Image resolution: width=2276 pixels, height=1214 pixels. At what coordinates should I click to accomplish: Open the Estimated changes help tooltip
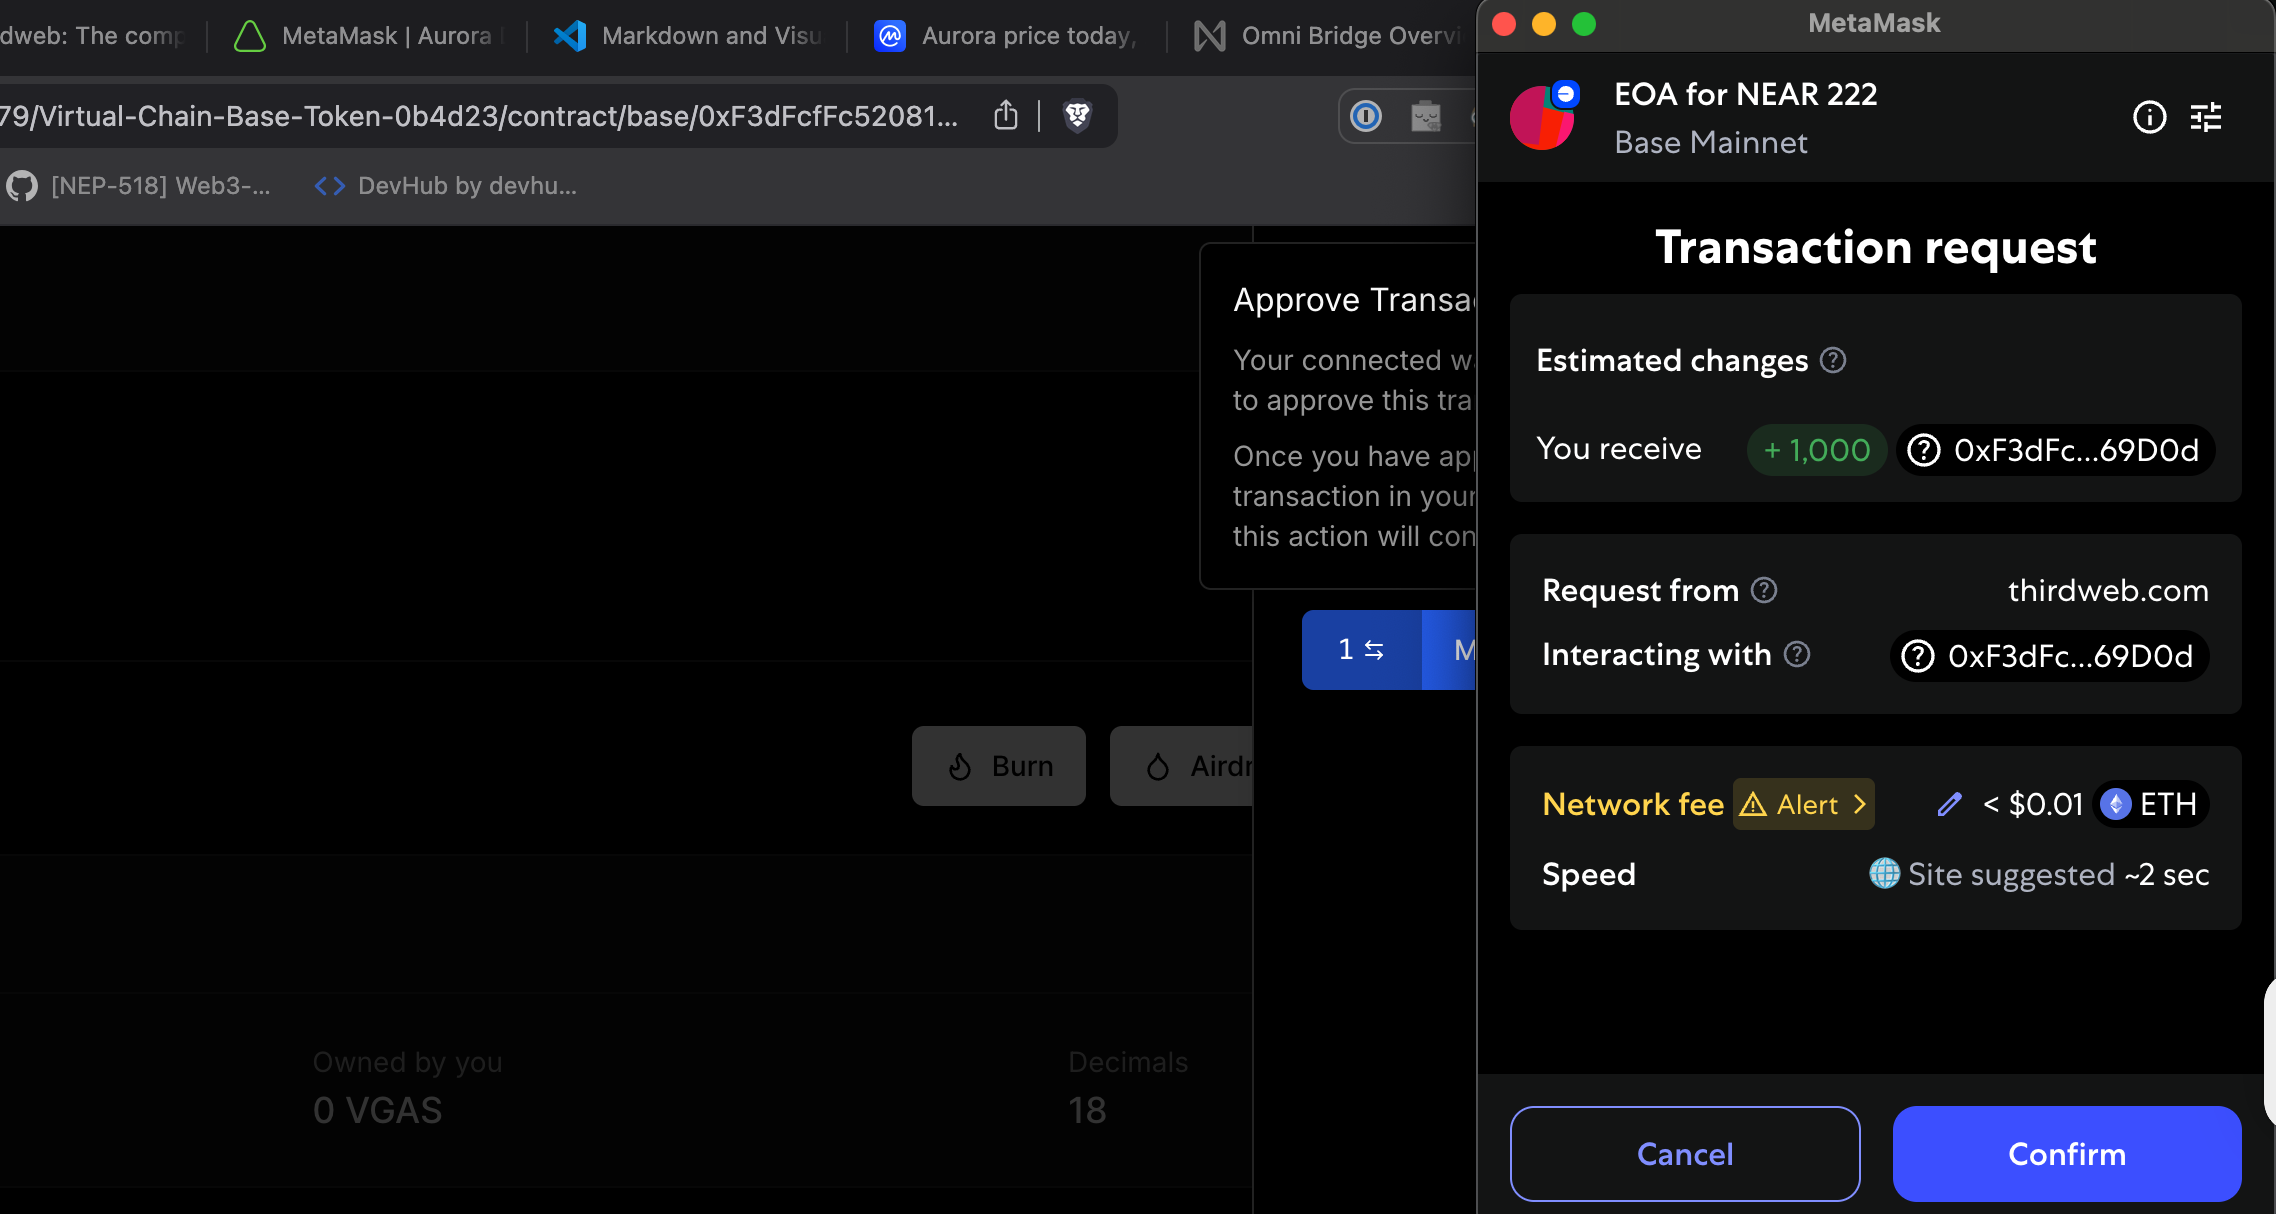point(1834,360)
